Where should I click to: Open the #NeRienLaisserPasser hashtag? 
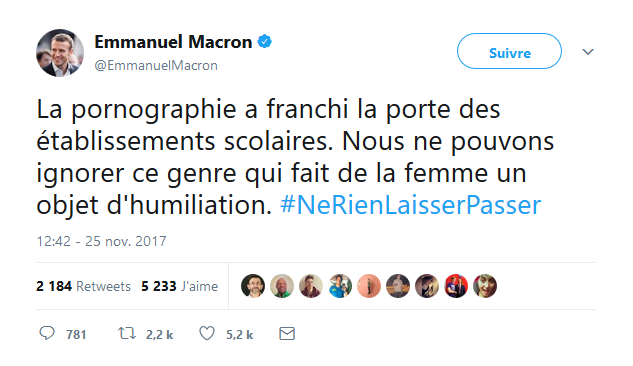410,205
